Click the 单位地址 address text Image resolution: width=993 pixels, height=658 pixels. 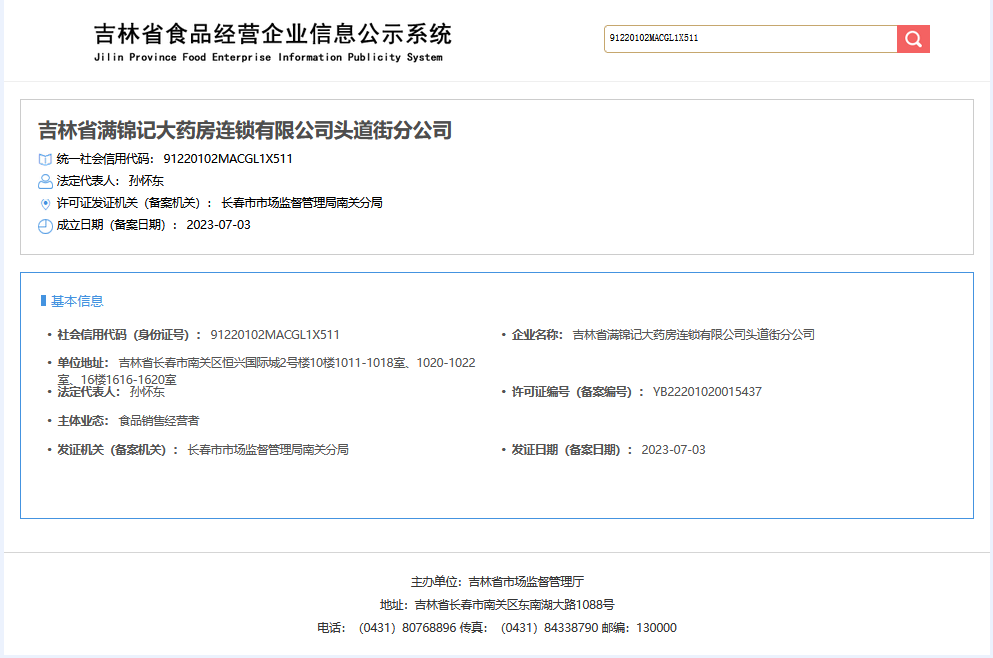coord(296,363)
